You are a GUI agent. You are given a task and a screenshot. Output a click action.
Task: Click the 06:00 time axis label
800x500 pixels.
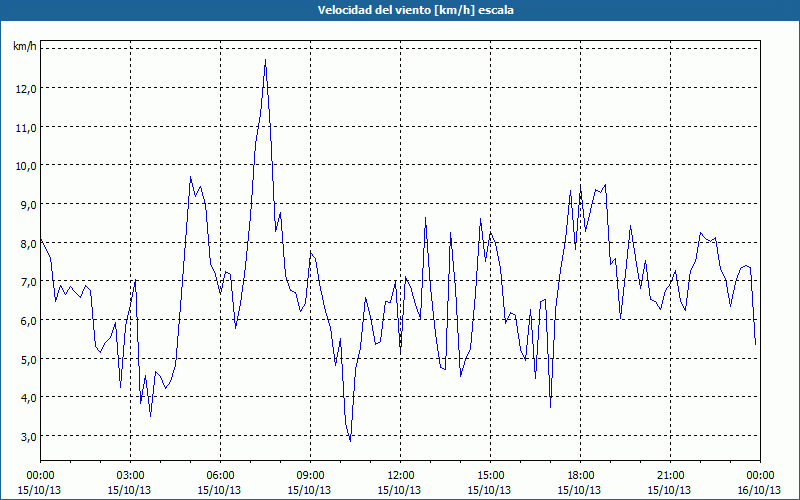point(220,476)
